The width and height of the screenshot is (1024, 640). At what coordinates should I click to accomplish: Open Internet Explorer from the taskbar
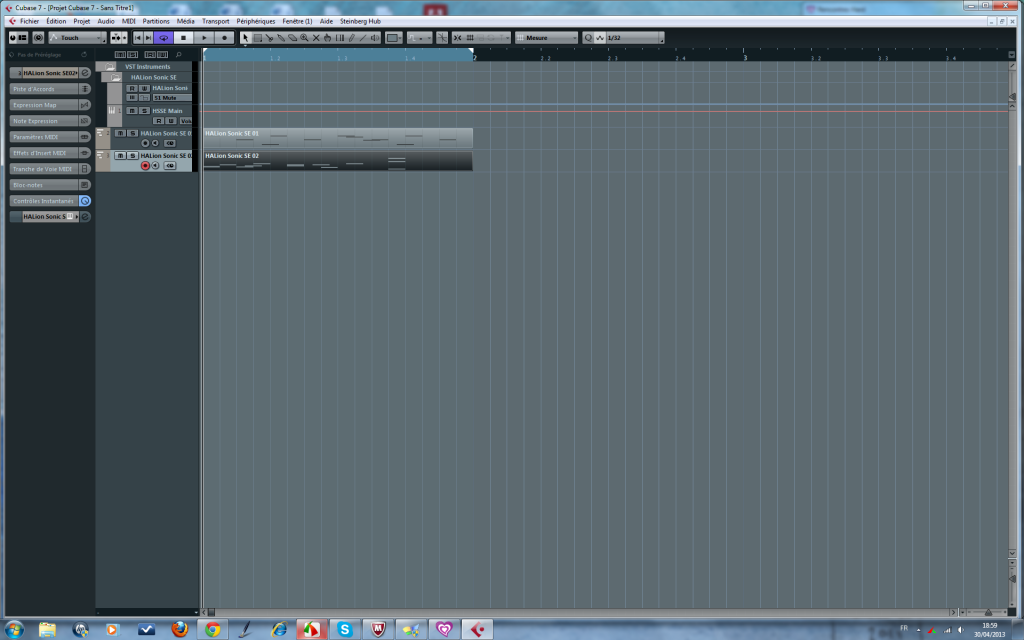[x=279, y=630]
